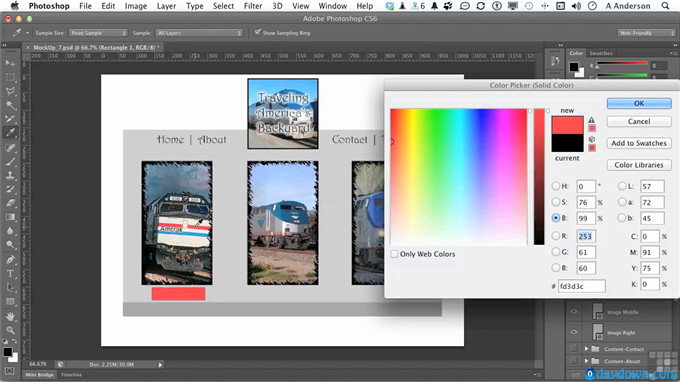Image resolution: width=680 pixels, height=382 pixels.
Task: Select the Rectangle shape tool
Action: coord(10,302)
